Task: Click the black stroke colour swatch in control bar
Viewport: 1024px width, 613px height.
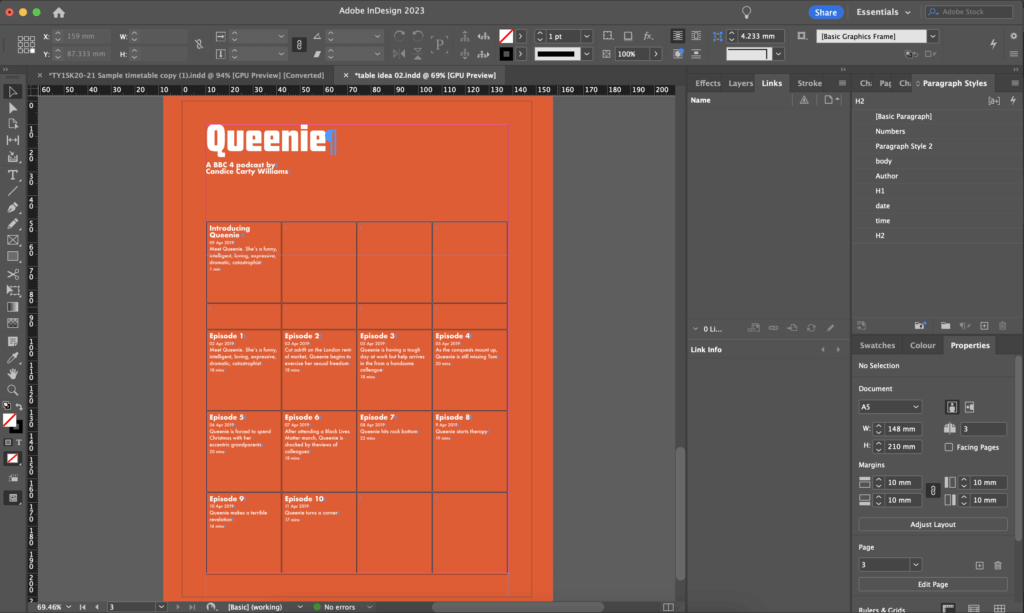Action: (x=505, y=54)
